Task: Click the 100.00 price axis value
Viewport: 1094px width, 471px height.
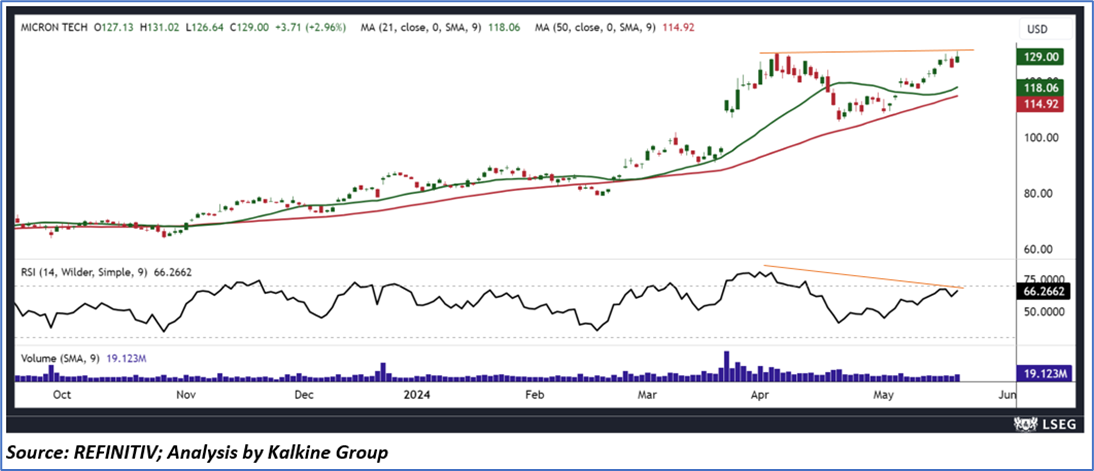Action: tap(1043, 137)
